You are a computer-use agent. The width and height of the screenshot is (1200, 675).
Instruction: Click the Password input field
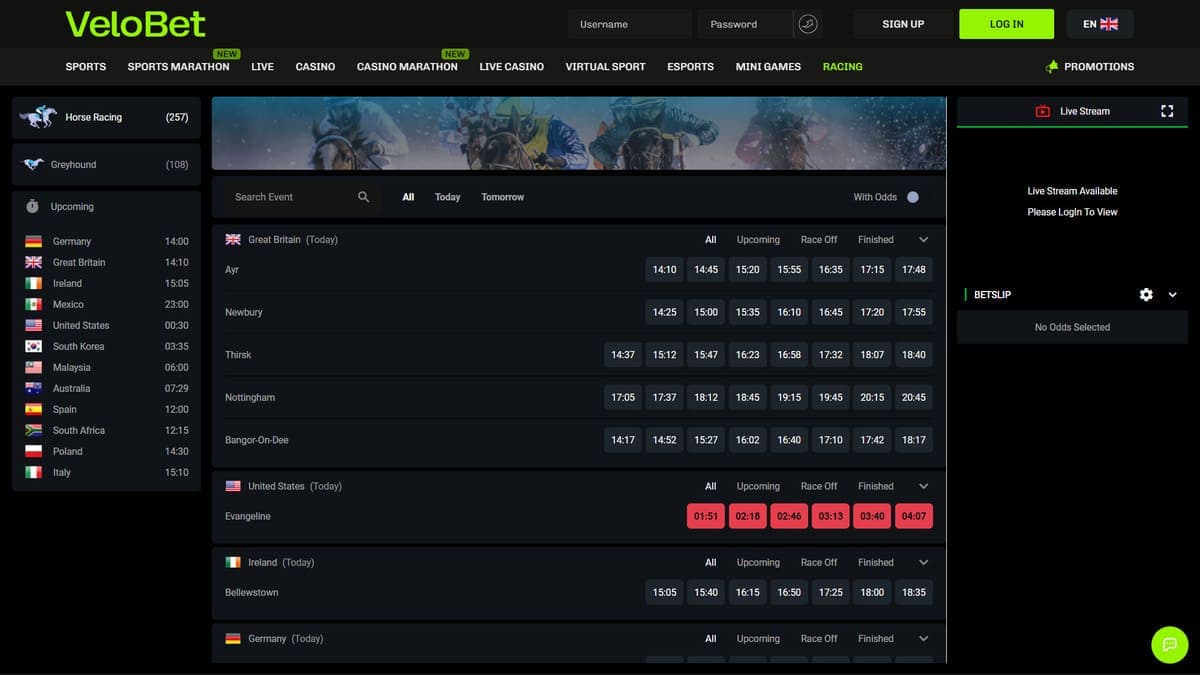point(745,24)
